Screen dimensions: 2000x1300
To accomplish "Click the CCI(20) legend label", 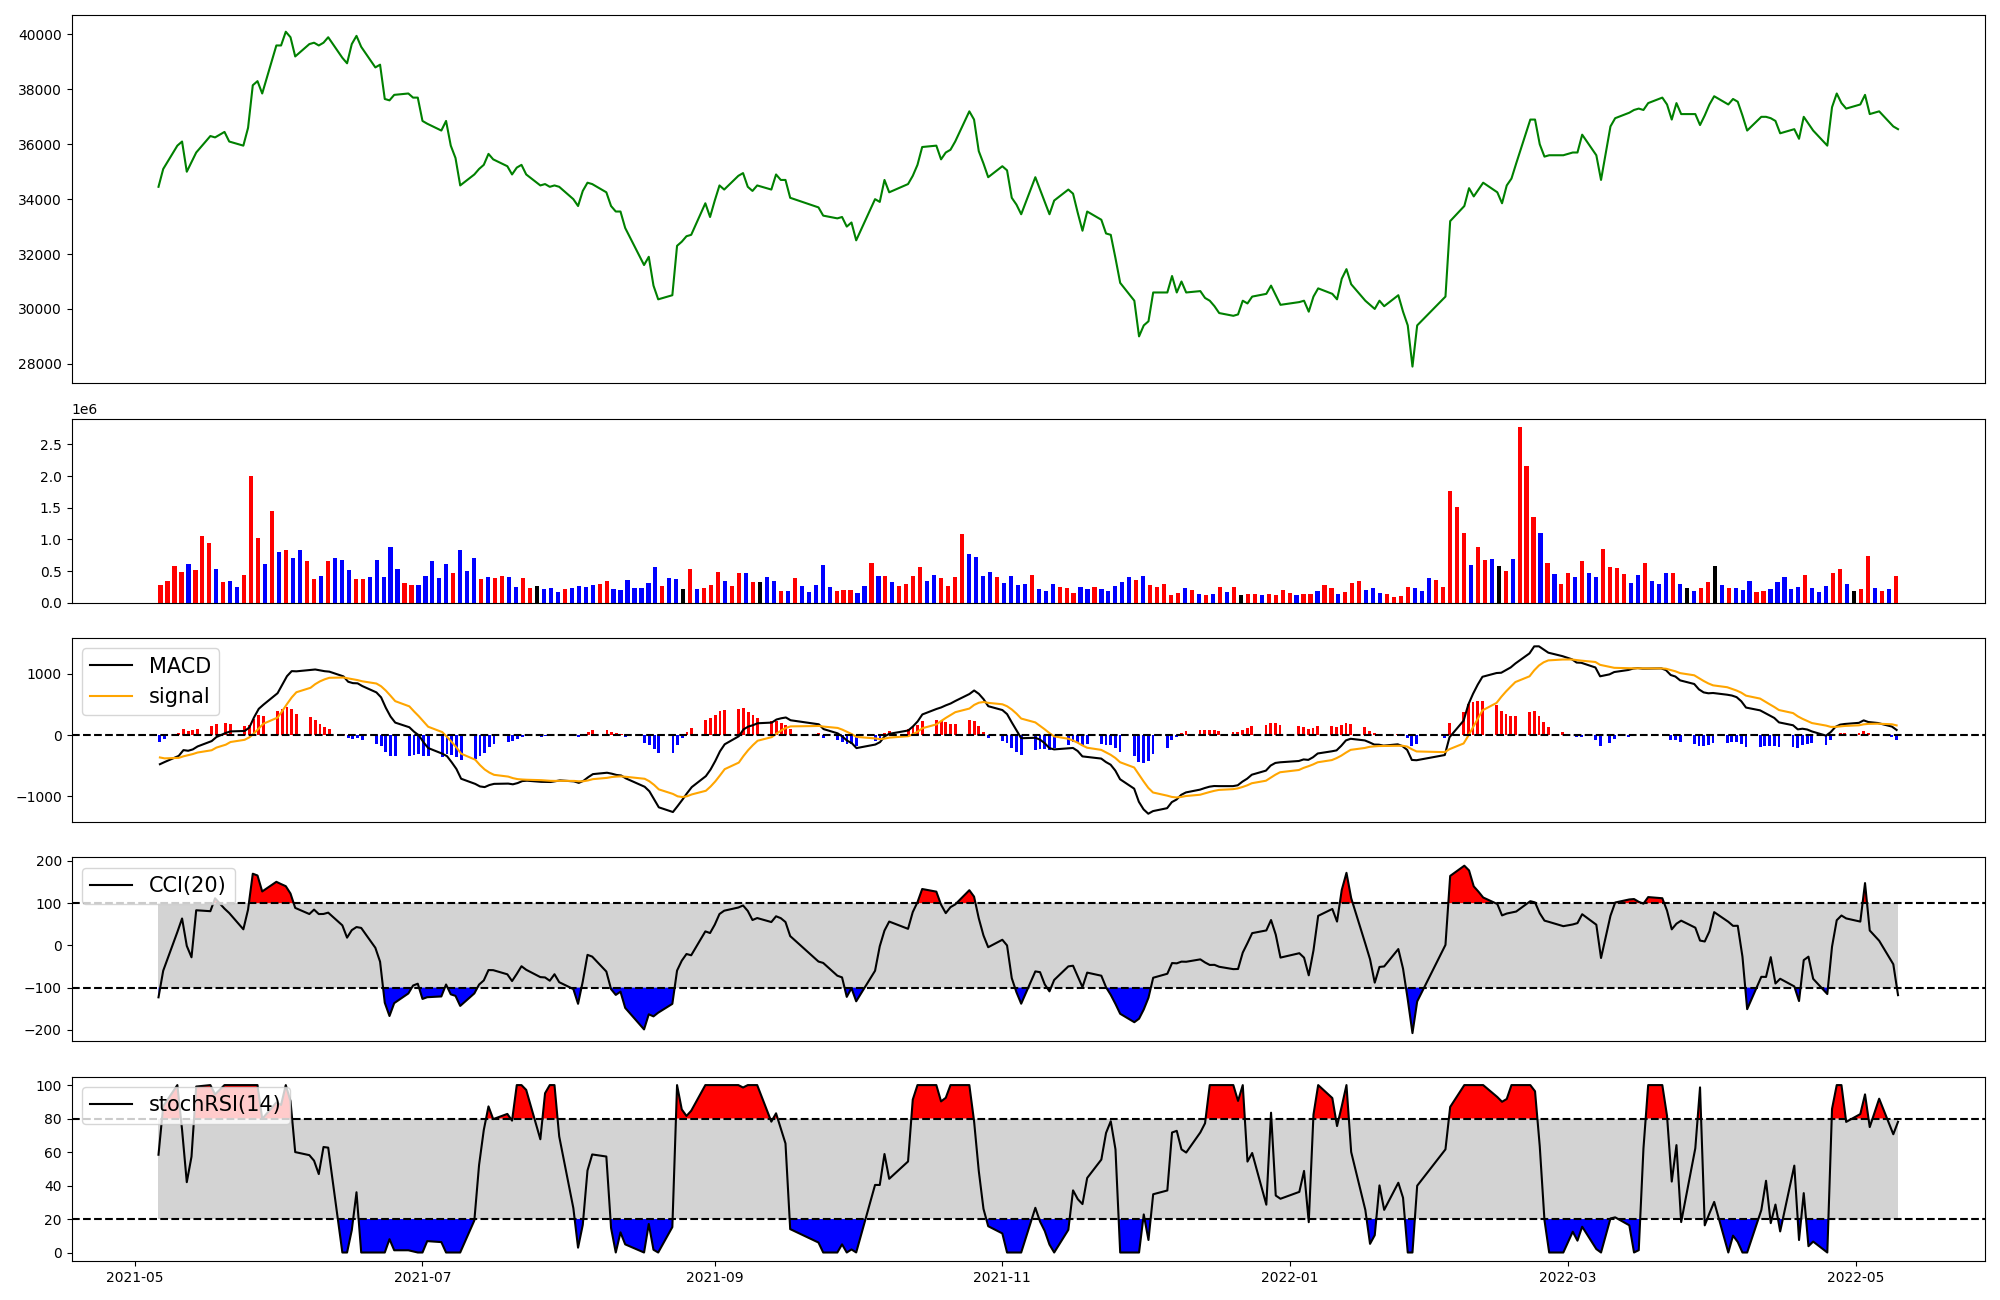I will click(x=187, y=885).
